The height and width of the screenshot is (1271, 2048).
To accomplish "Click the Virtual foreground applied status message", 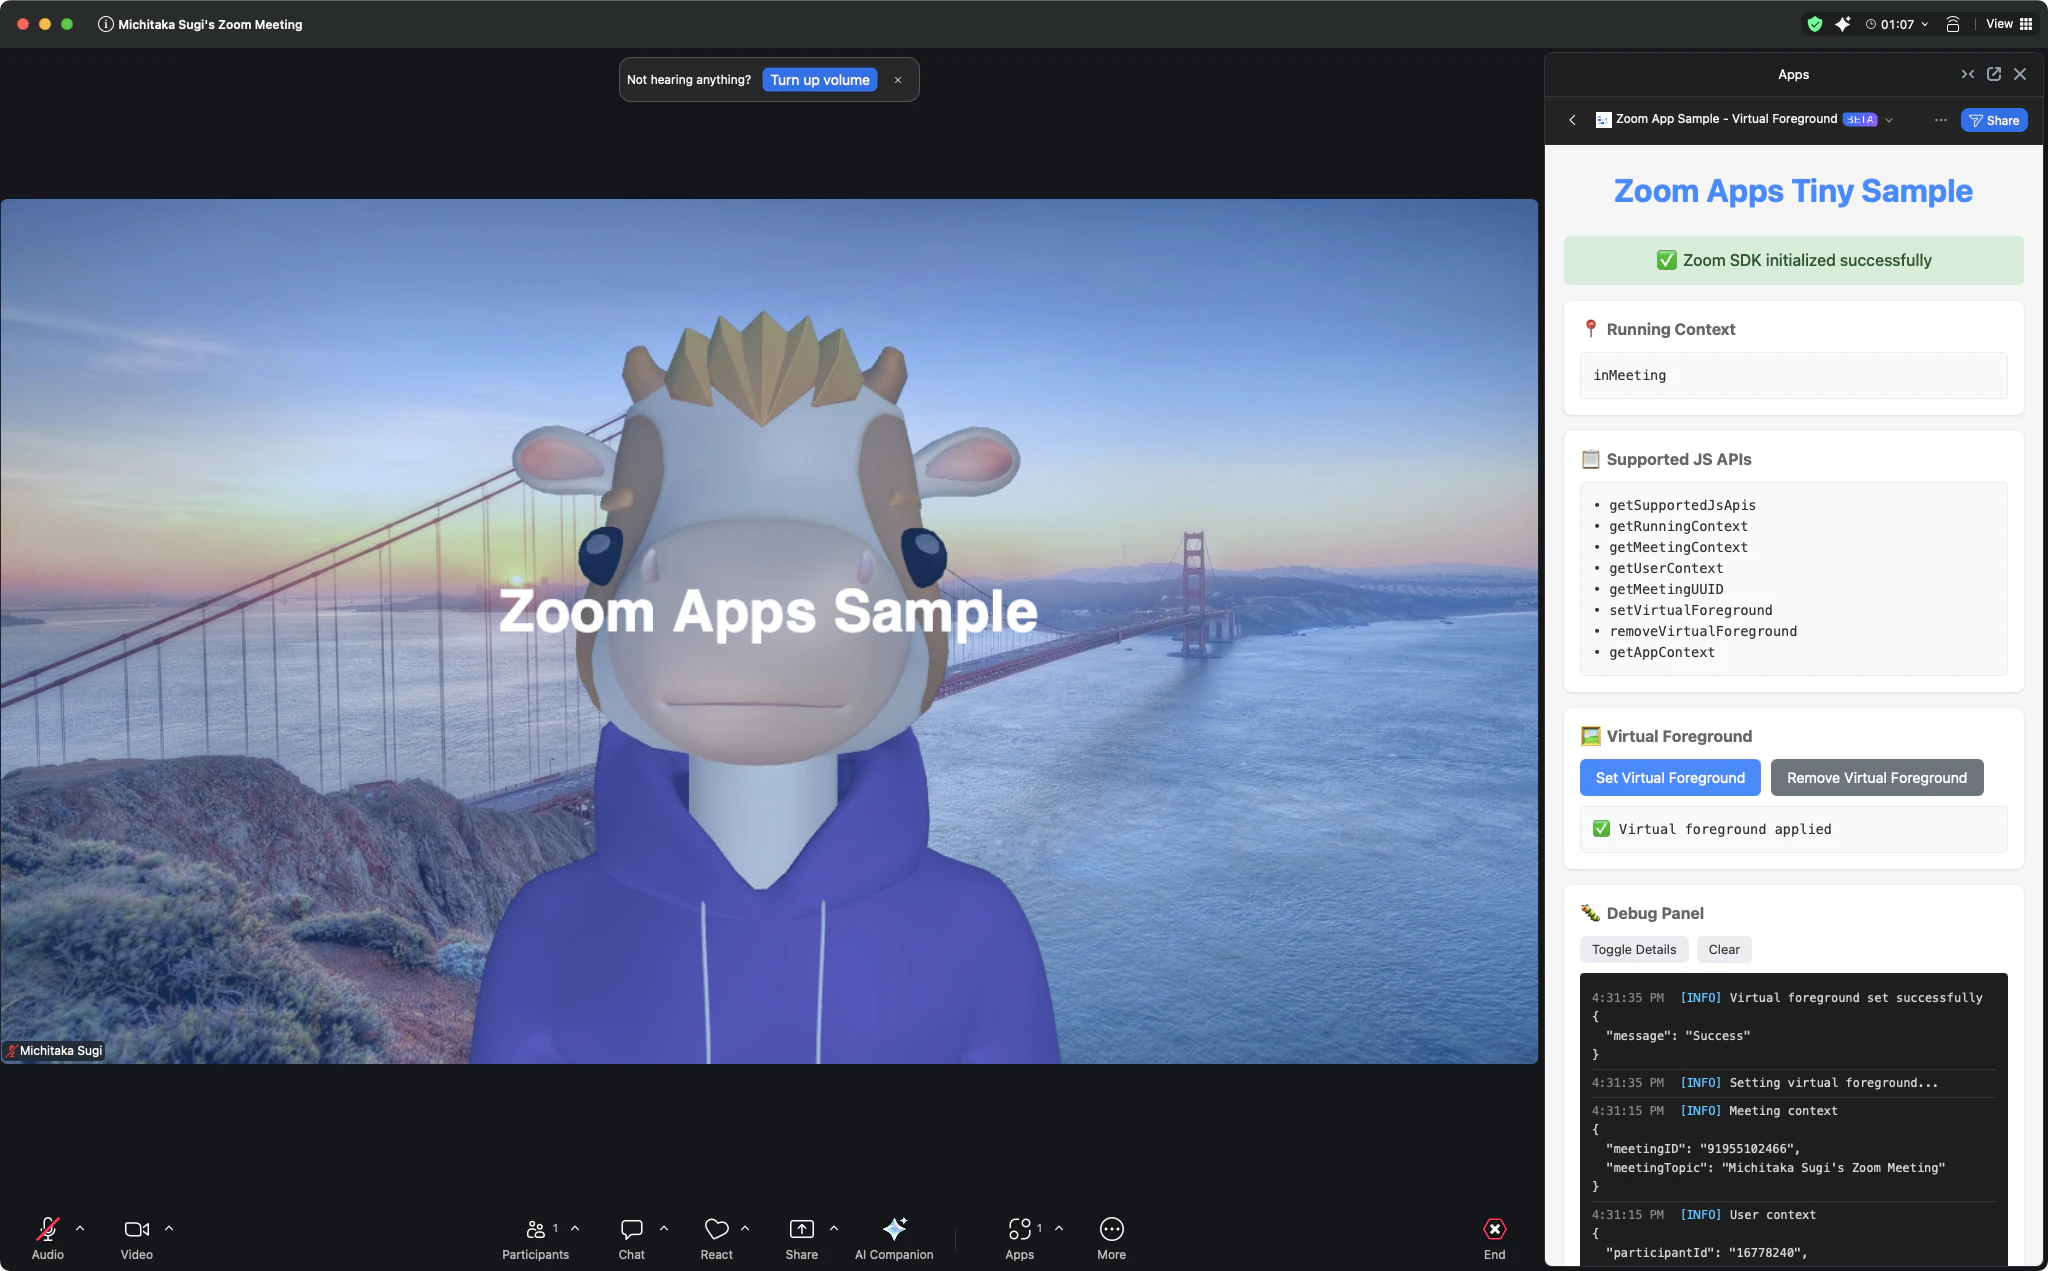I will 1793,829.
